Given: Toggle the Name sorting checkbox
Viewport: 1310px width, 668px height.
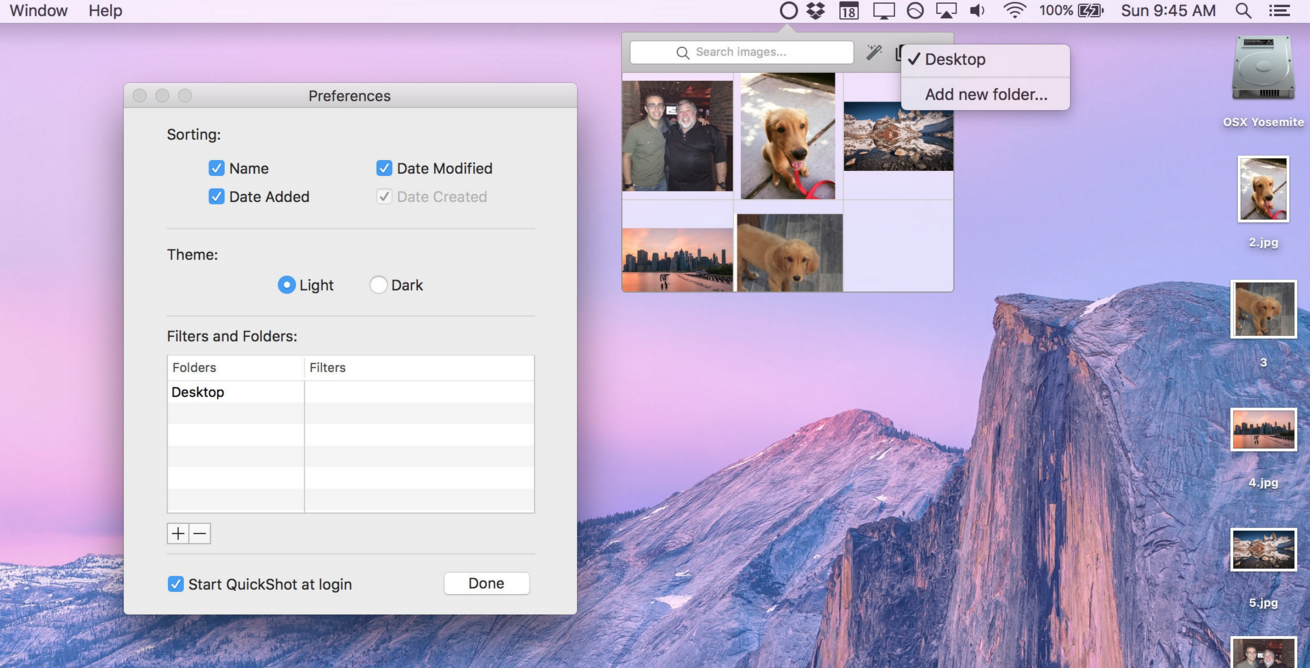Looking at the screenshot, I should 216,168.
